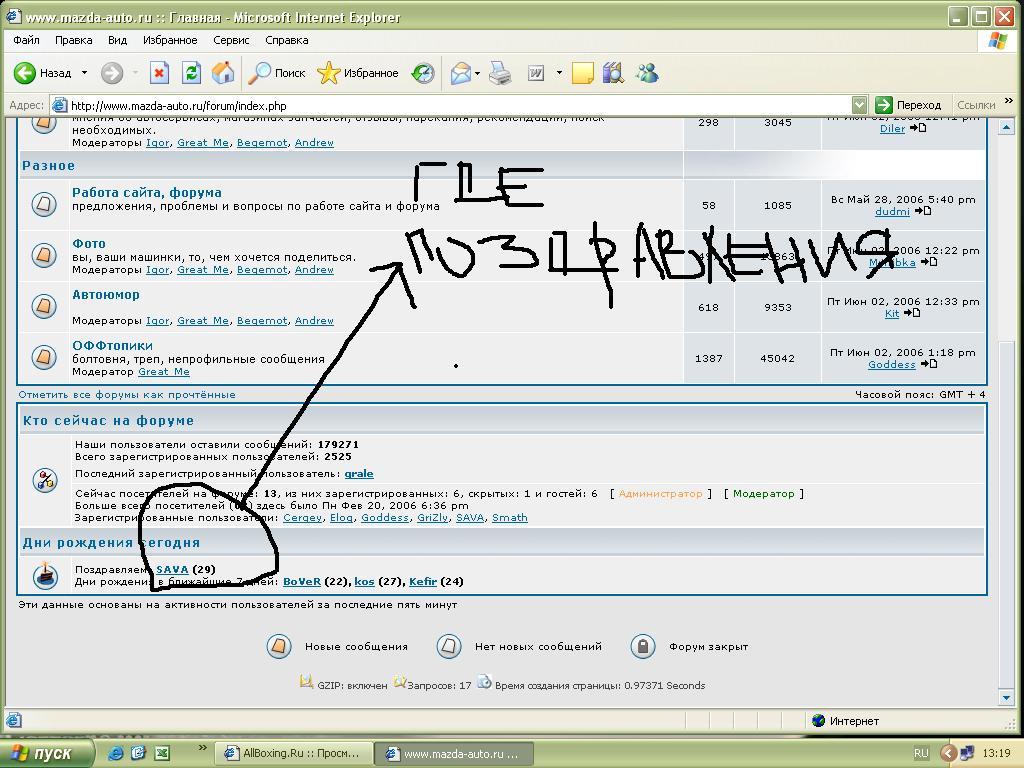Refresh the page using the toolbar icon
The image size is (1024, 768).
tap(191, 73)
